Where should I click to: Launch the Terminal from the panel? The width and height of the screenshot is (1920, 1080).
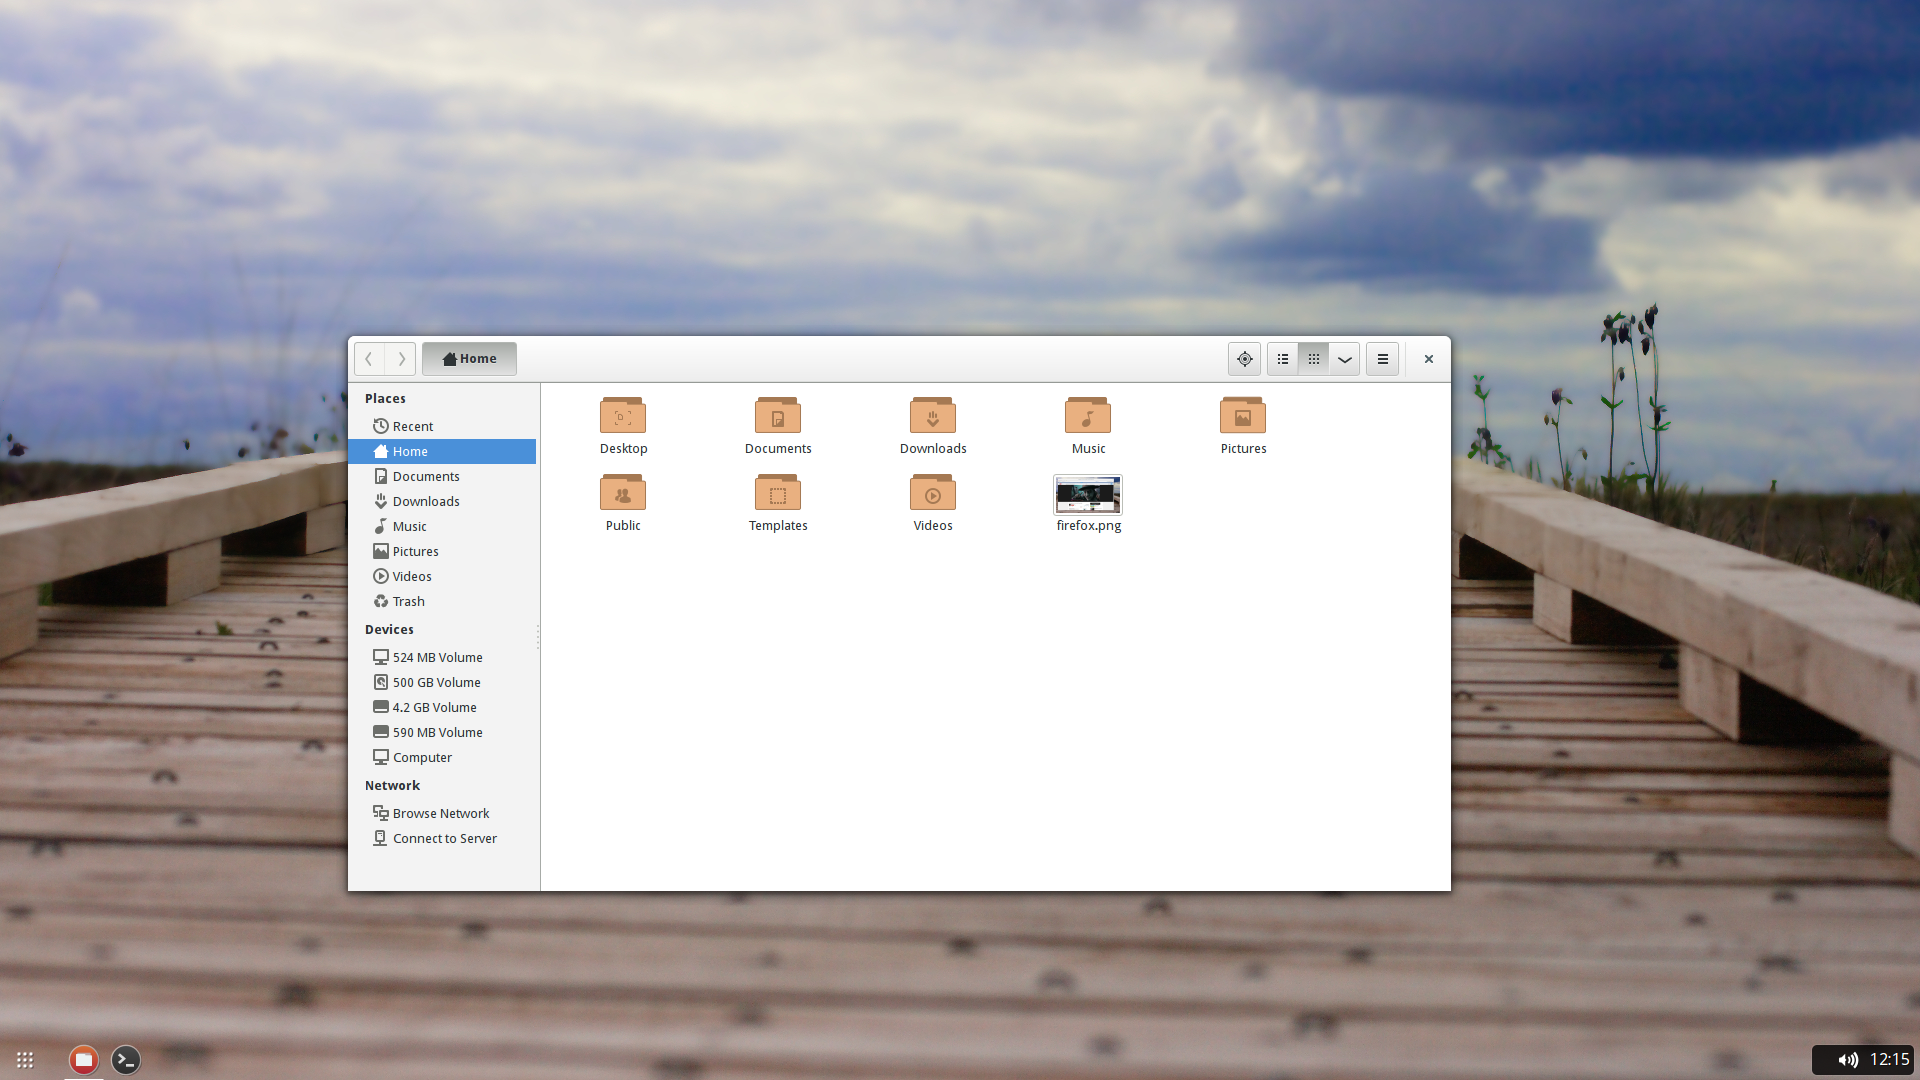[126, 1060]
